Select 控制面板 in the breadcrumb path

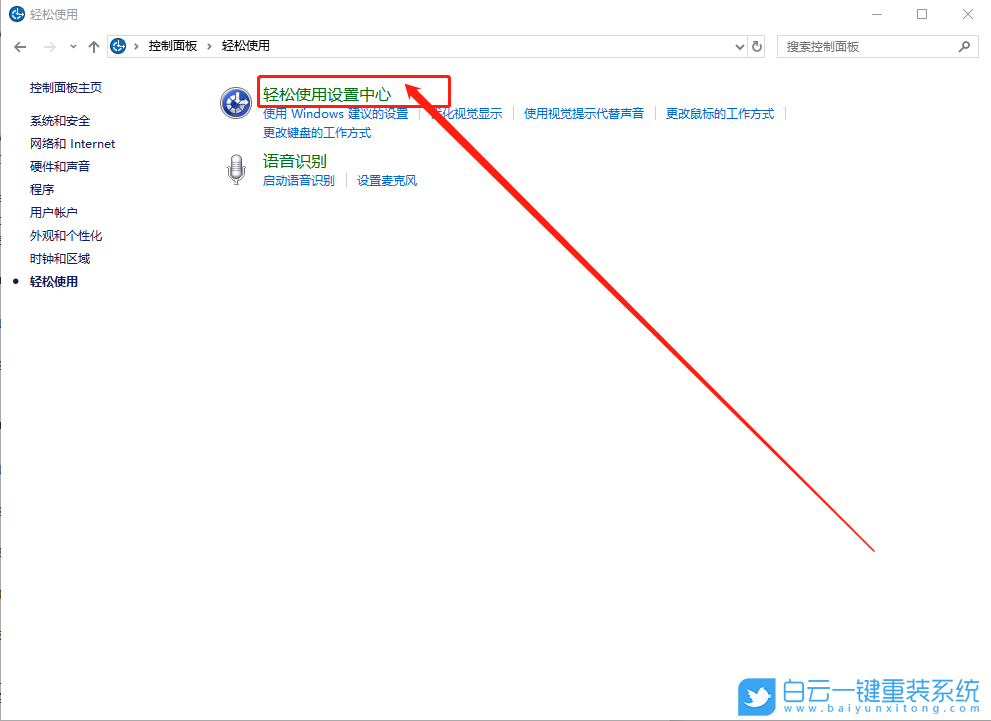pyautogui.click(x=174, y=45)
